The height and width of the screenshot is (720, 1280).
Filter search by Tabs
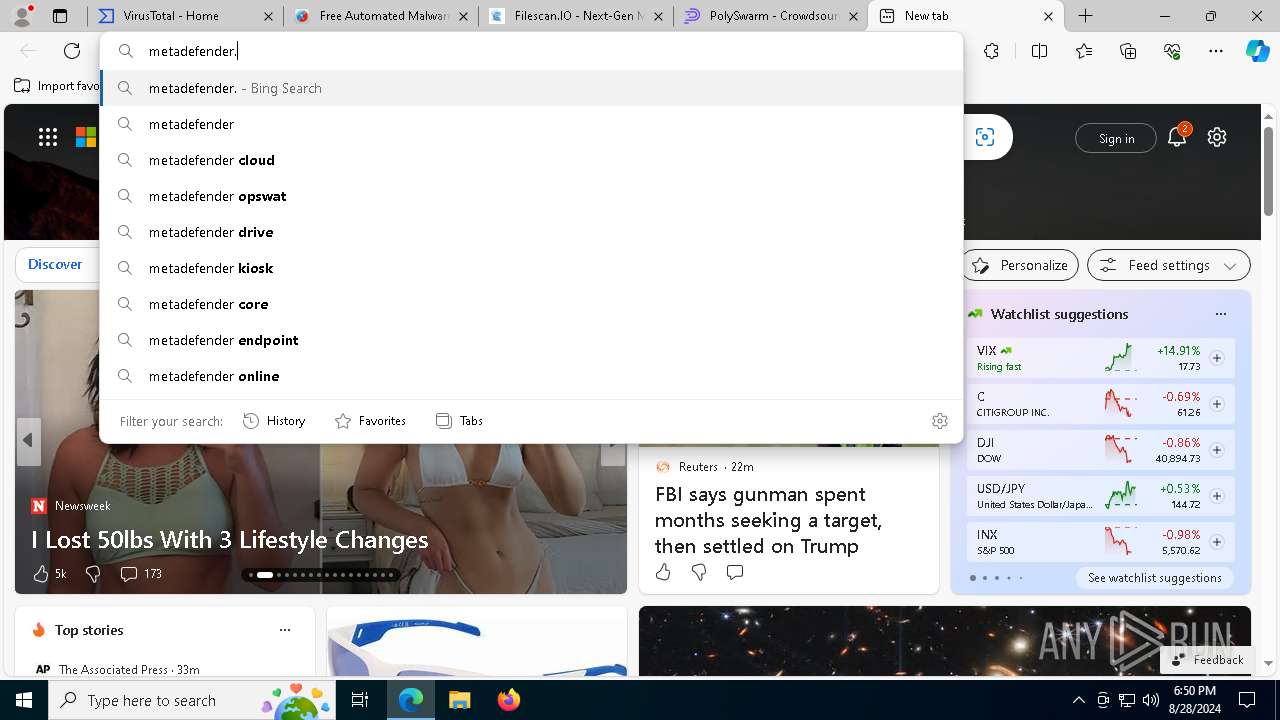tap(459, 421)
